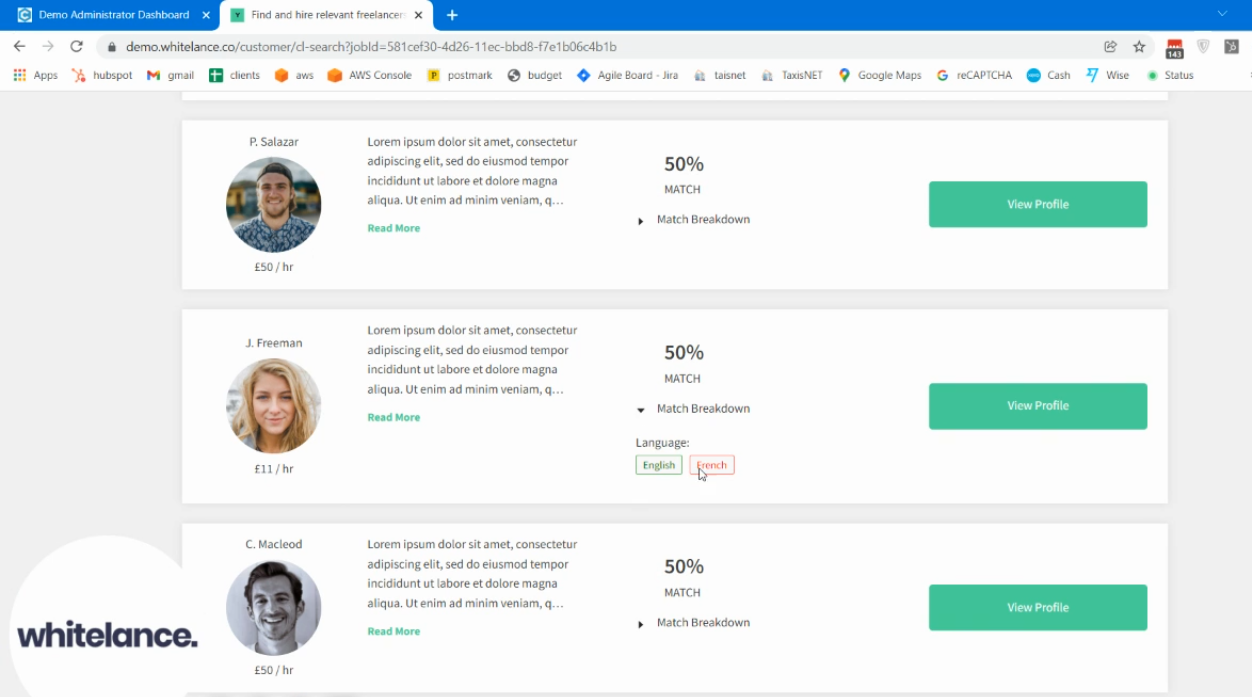
Task: Click the browser Back arrow
Action: [x=19, y=46]
